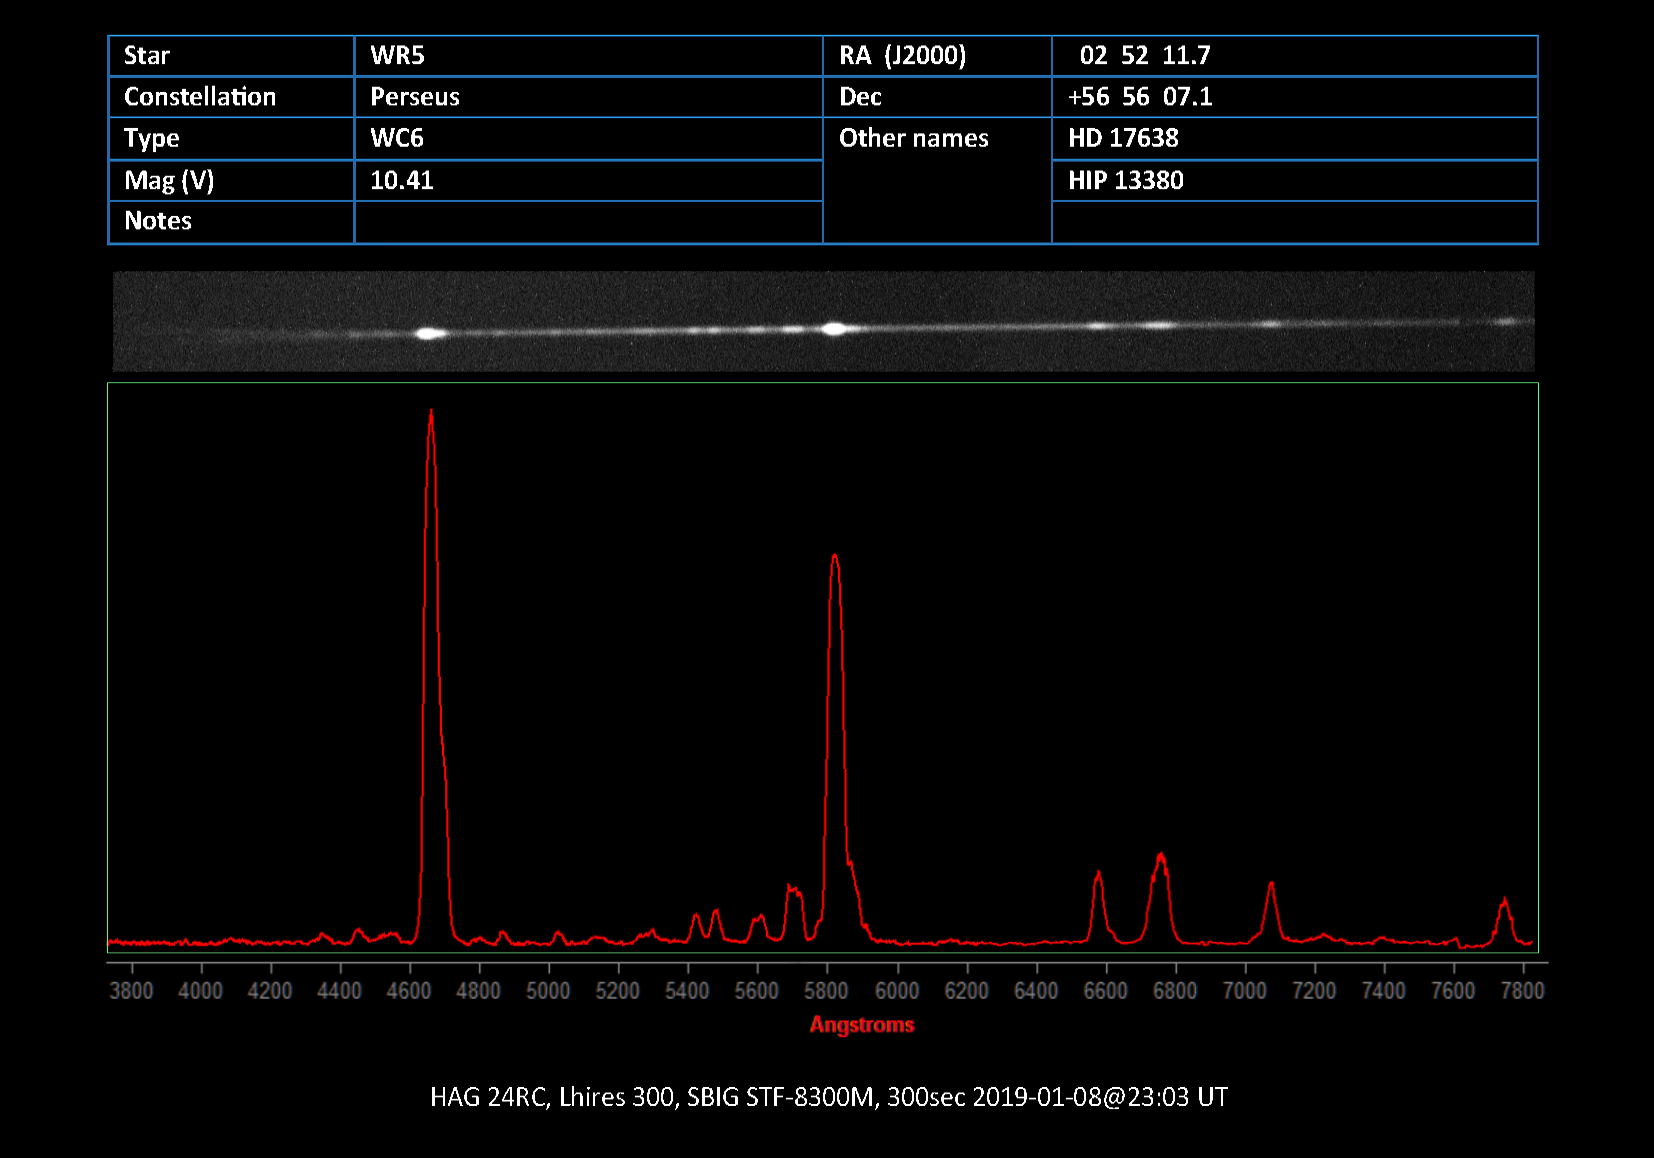The width and height of the screenshot is (1654, 1158).
Task: Select the 10.41 magnitude value
Action: [401, 180]
